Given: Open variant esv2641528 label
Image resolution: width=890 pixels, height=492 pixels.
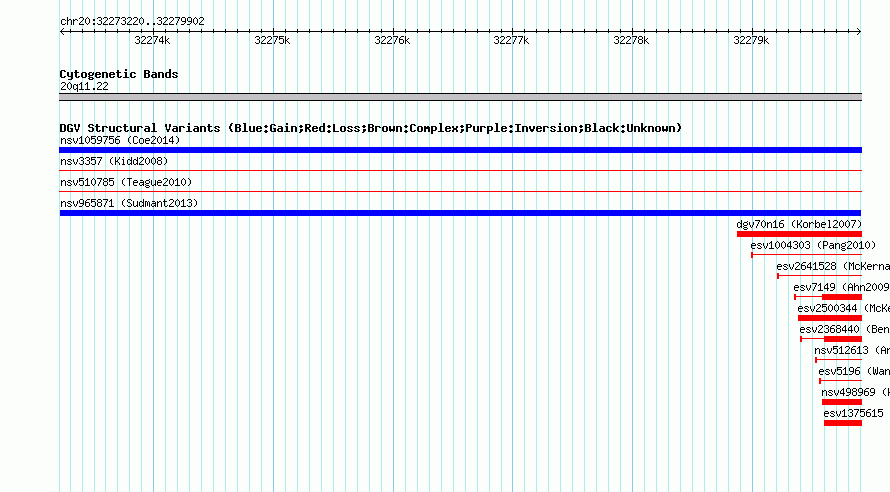Looking at the screenshot, I should pos(833,266).
